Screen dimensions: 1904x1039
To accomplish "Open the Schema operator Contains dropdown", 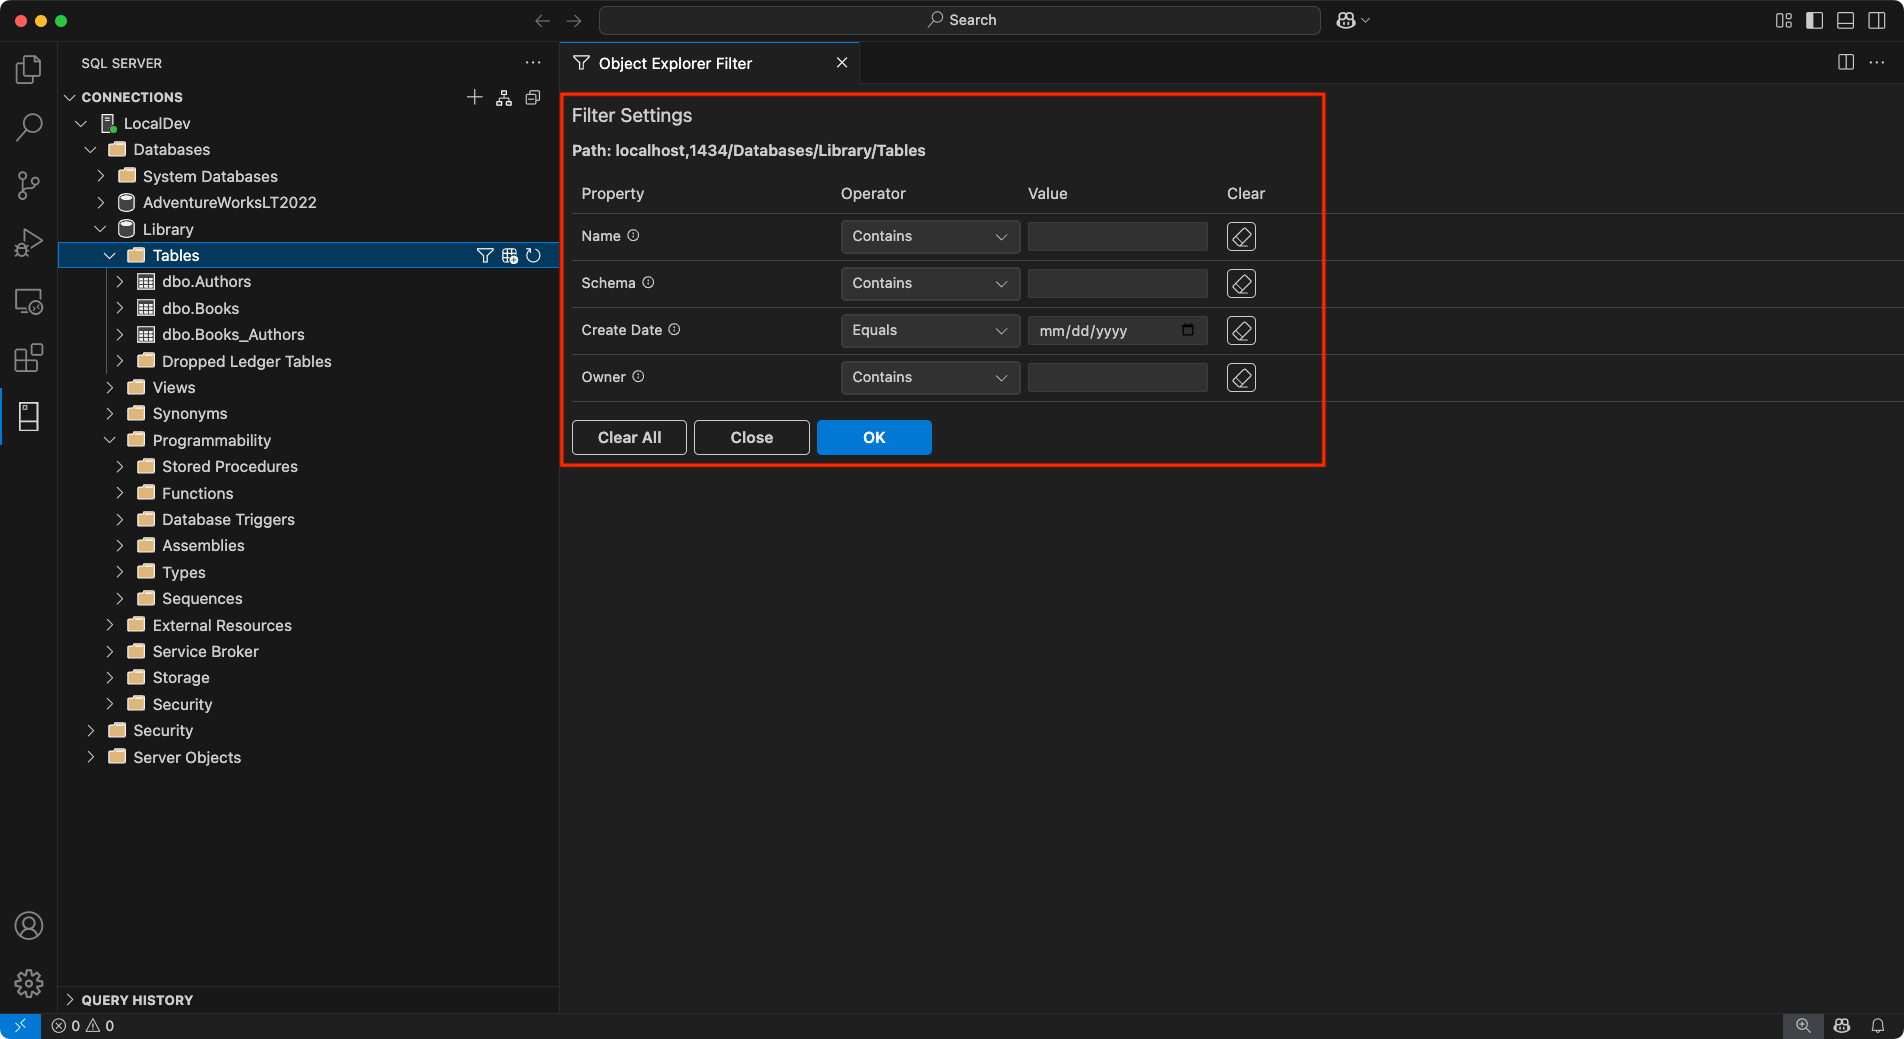I will (929, 283).
